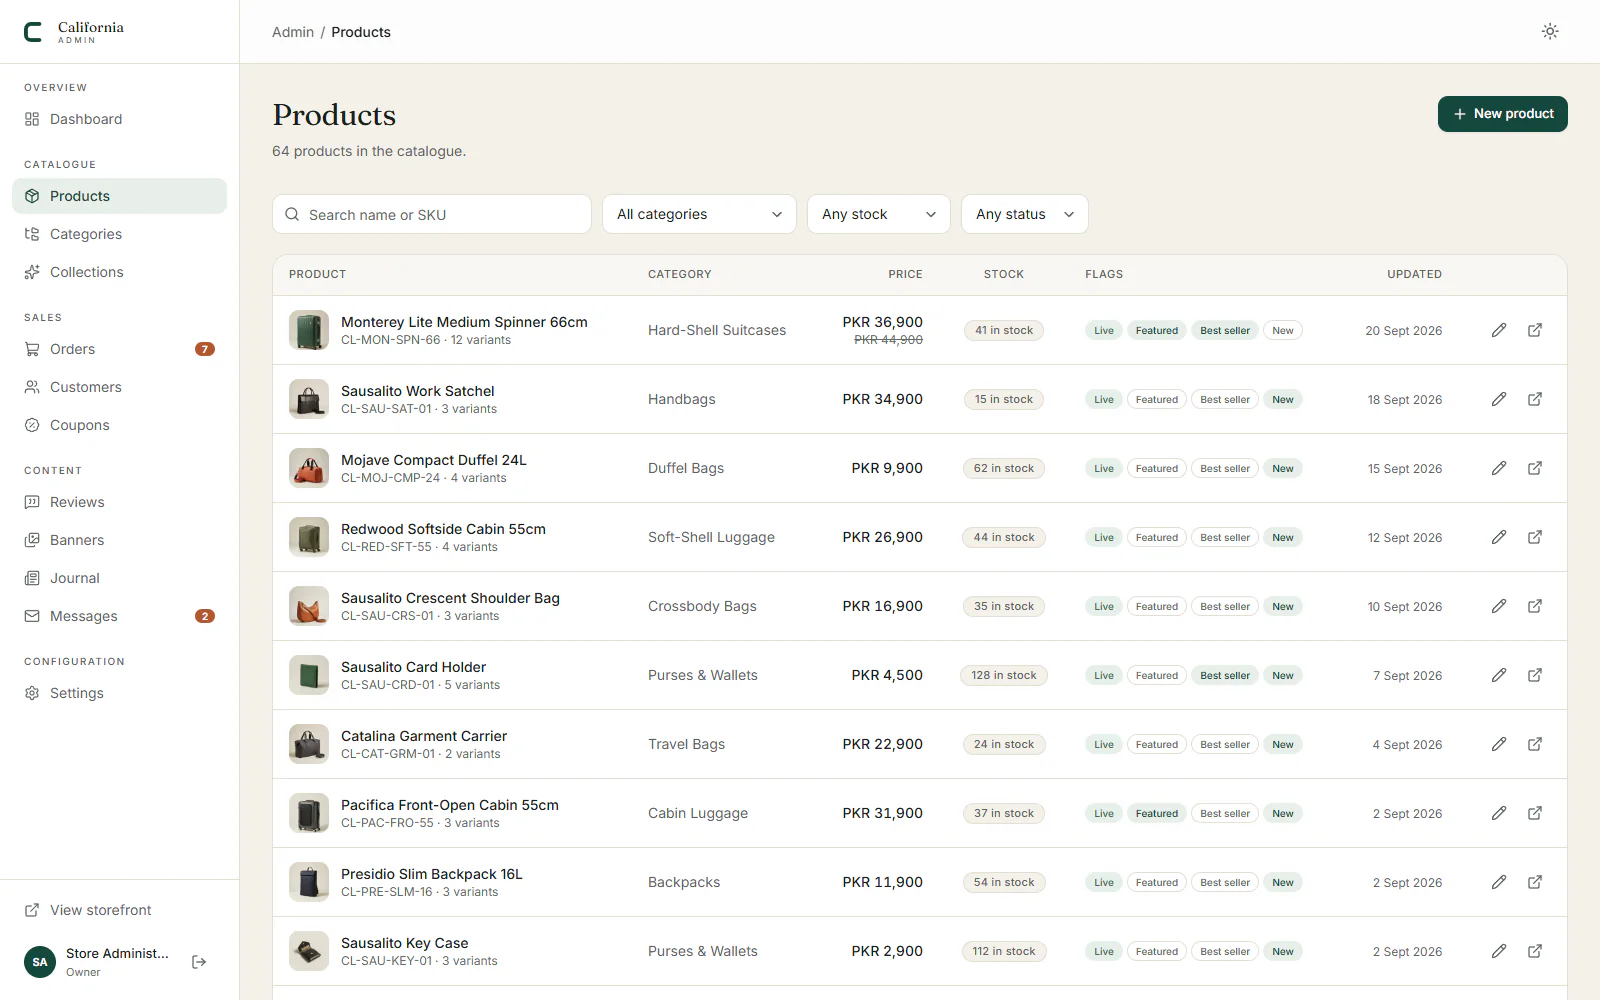Click the search magnifier icon
This screenshot has height=1000, width=1600.
click(x=292, y=214)
